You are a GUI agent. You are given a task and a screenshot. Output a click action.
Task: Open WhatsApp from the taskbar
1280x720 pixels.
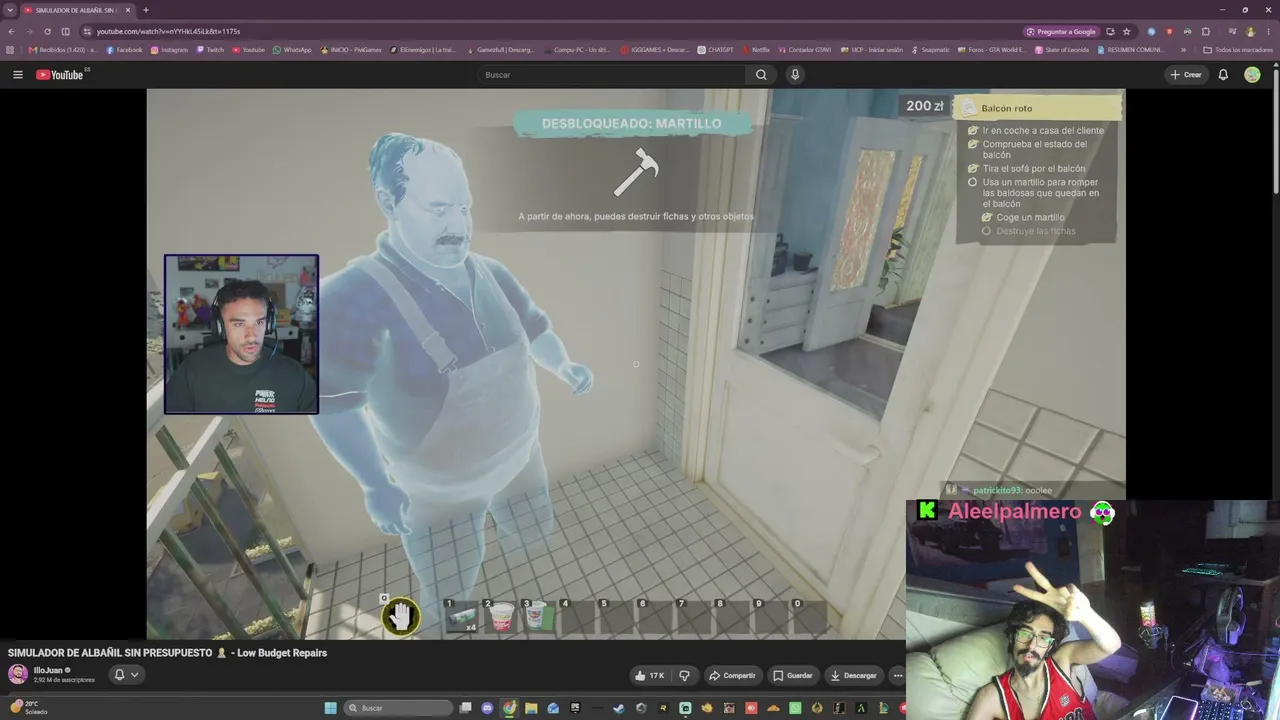click(x=795, y=708)
